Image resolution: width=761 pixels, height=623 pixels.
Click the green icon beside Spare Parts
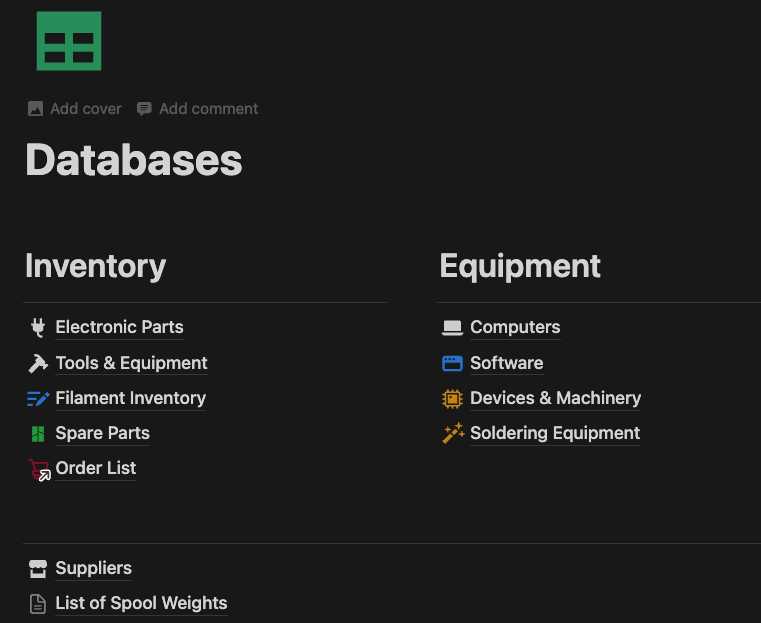tap(38, 434)
